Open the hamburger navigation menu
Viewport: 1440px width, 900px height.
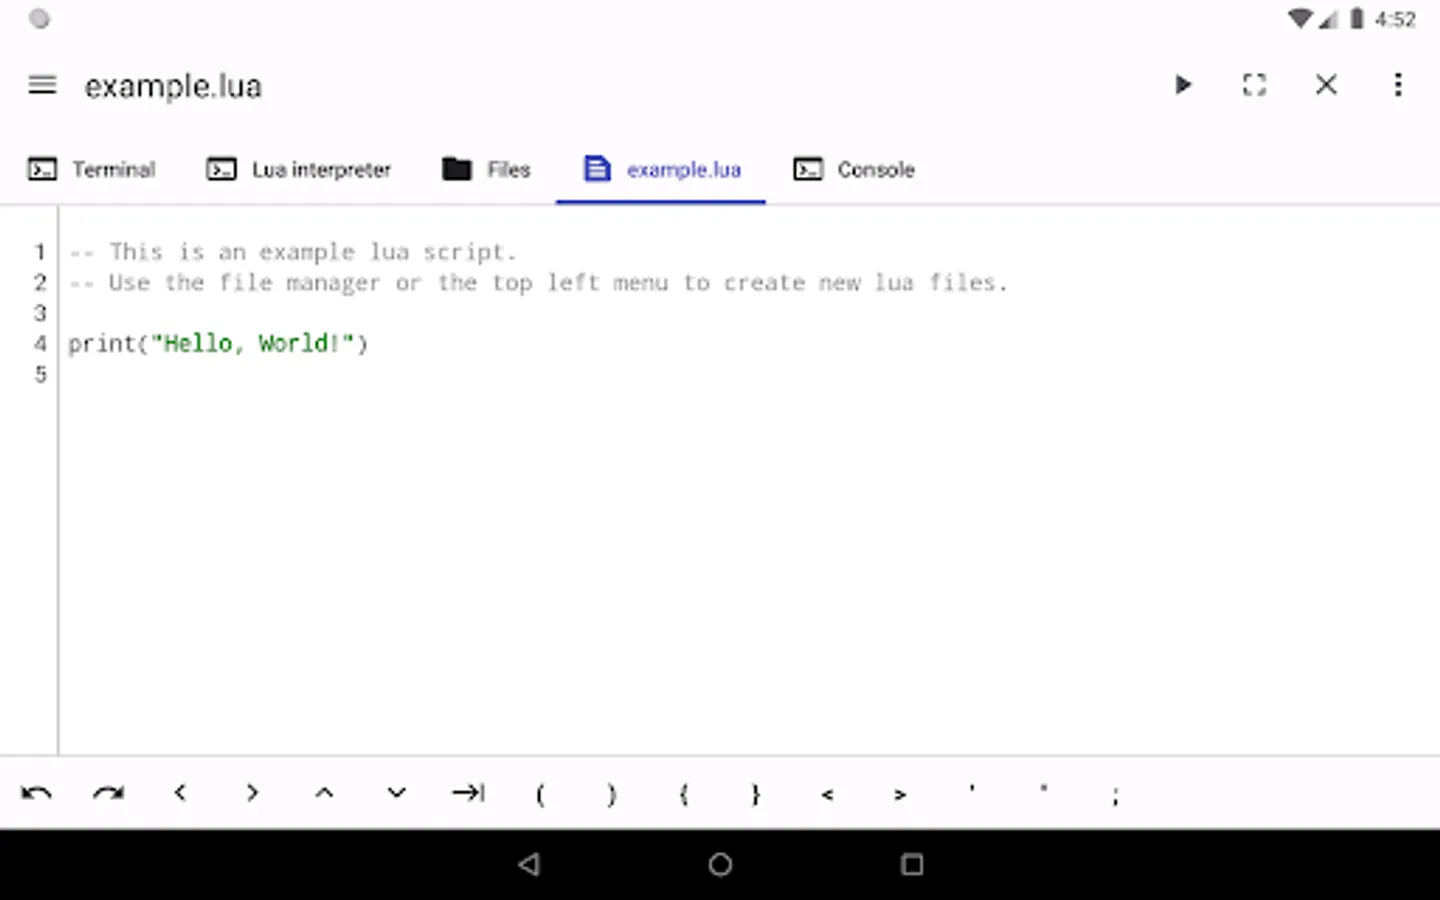click(x=42, y=85)
